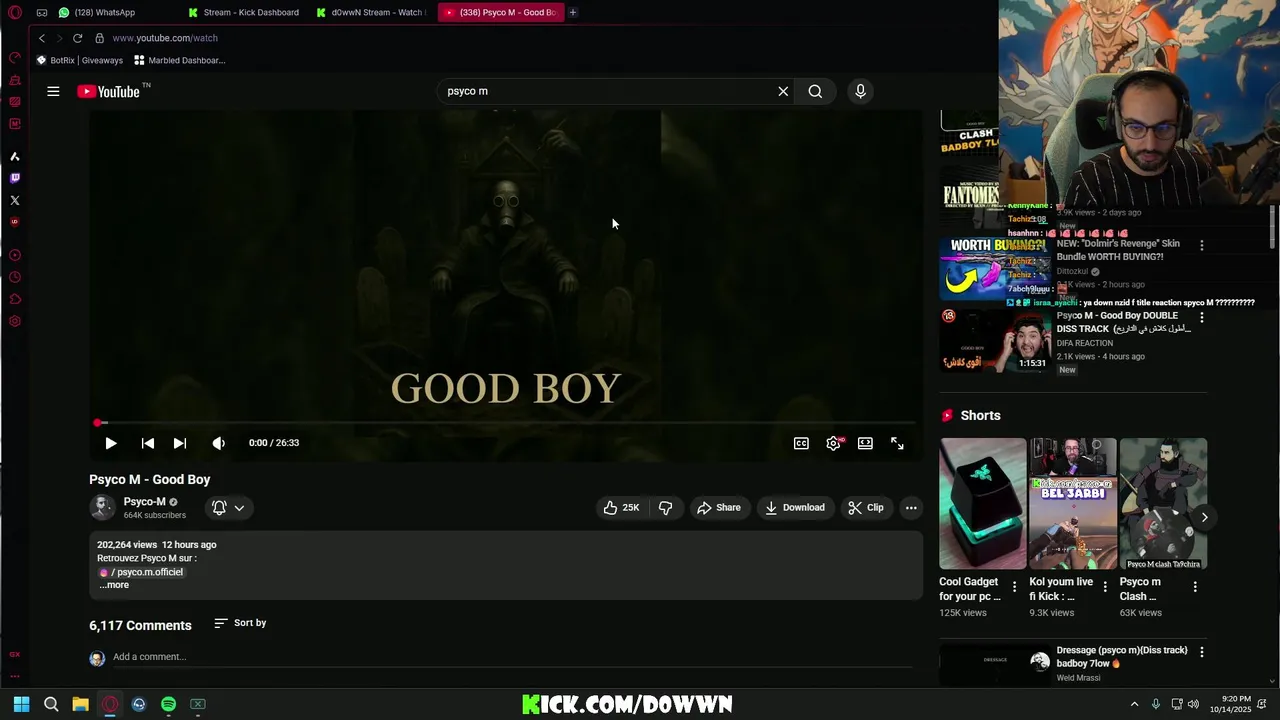
Task: Select the Psyco M - Good Boy tab
Action: click(500, 12)
